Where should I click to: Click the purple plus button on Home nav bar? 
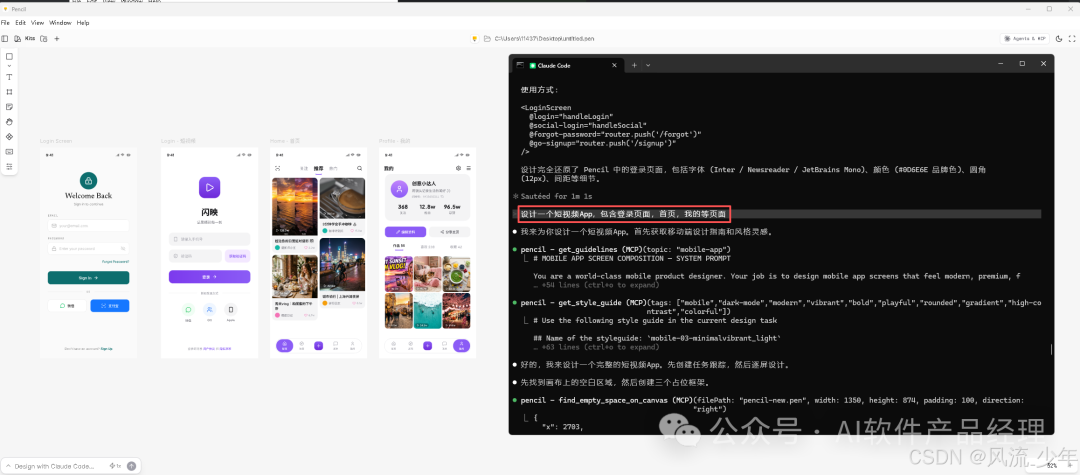pyautogui.click(x=318, y=346)
